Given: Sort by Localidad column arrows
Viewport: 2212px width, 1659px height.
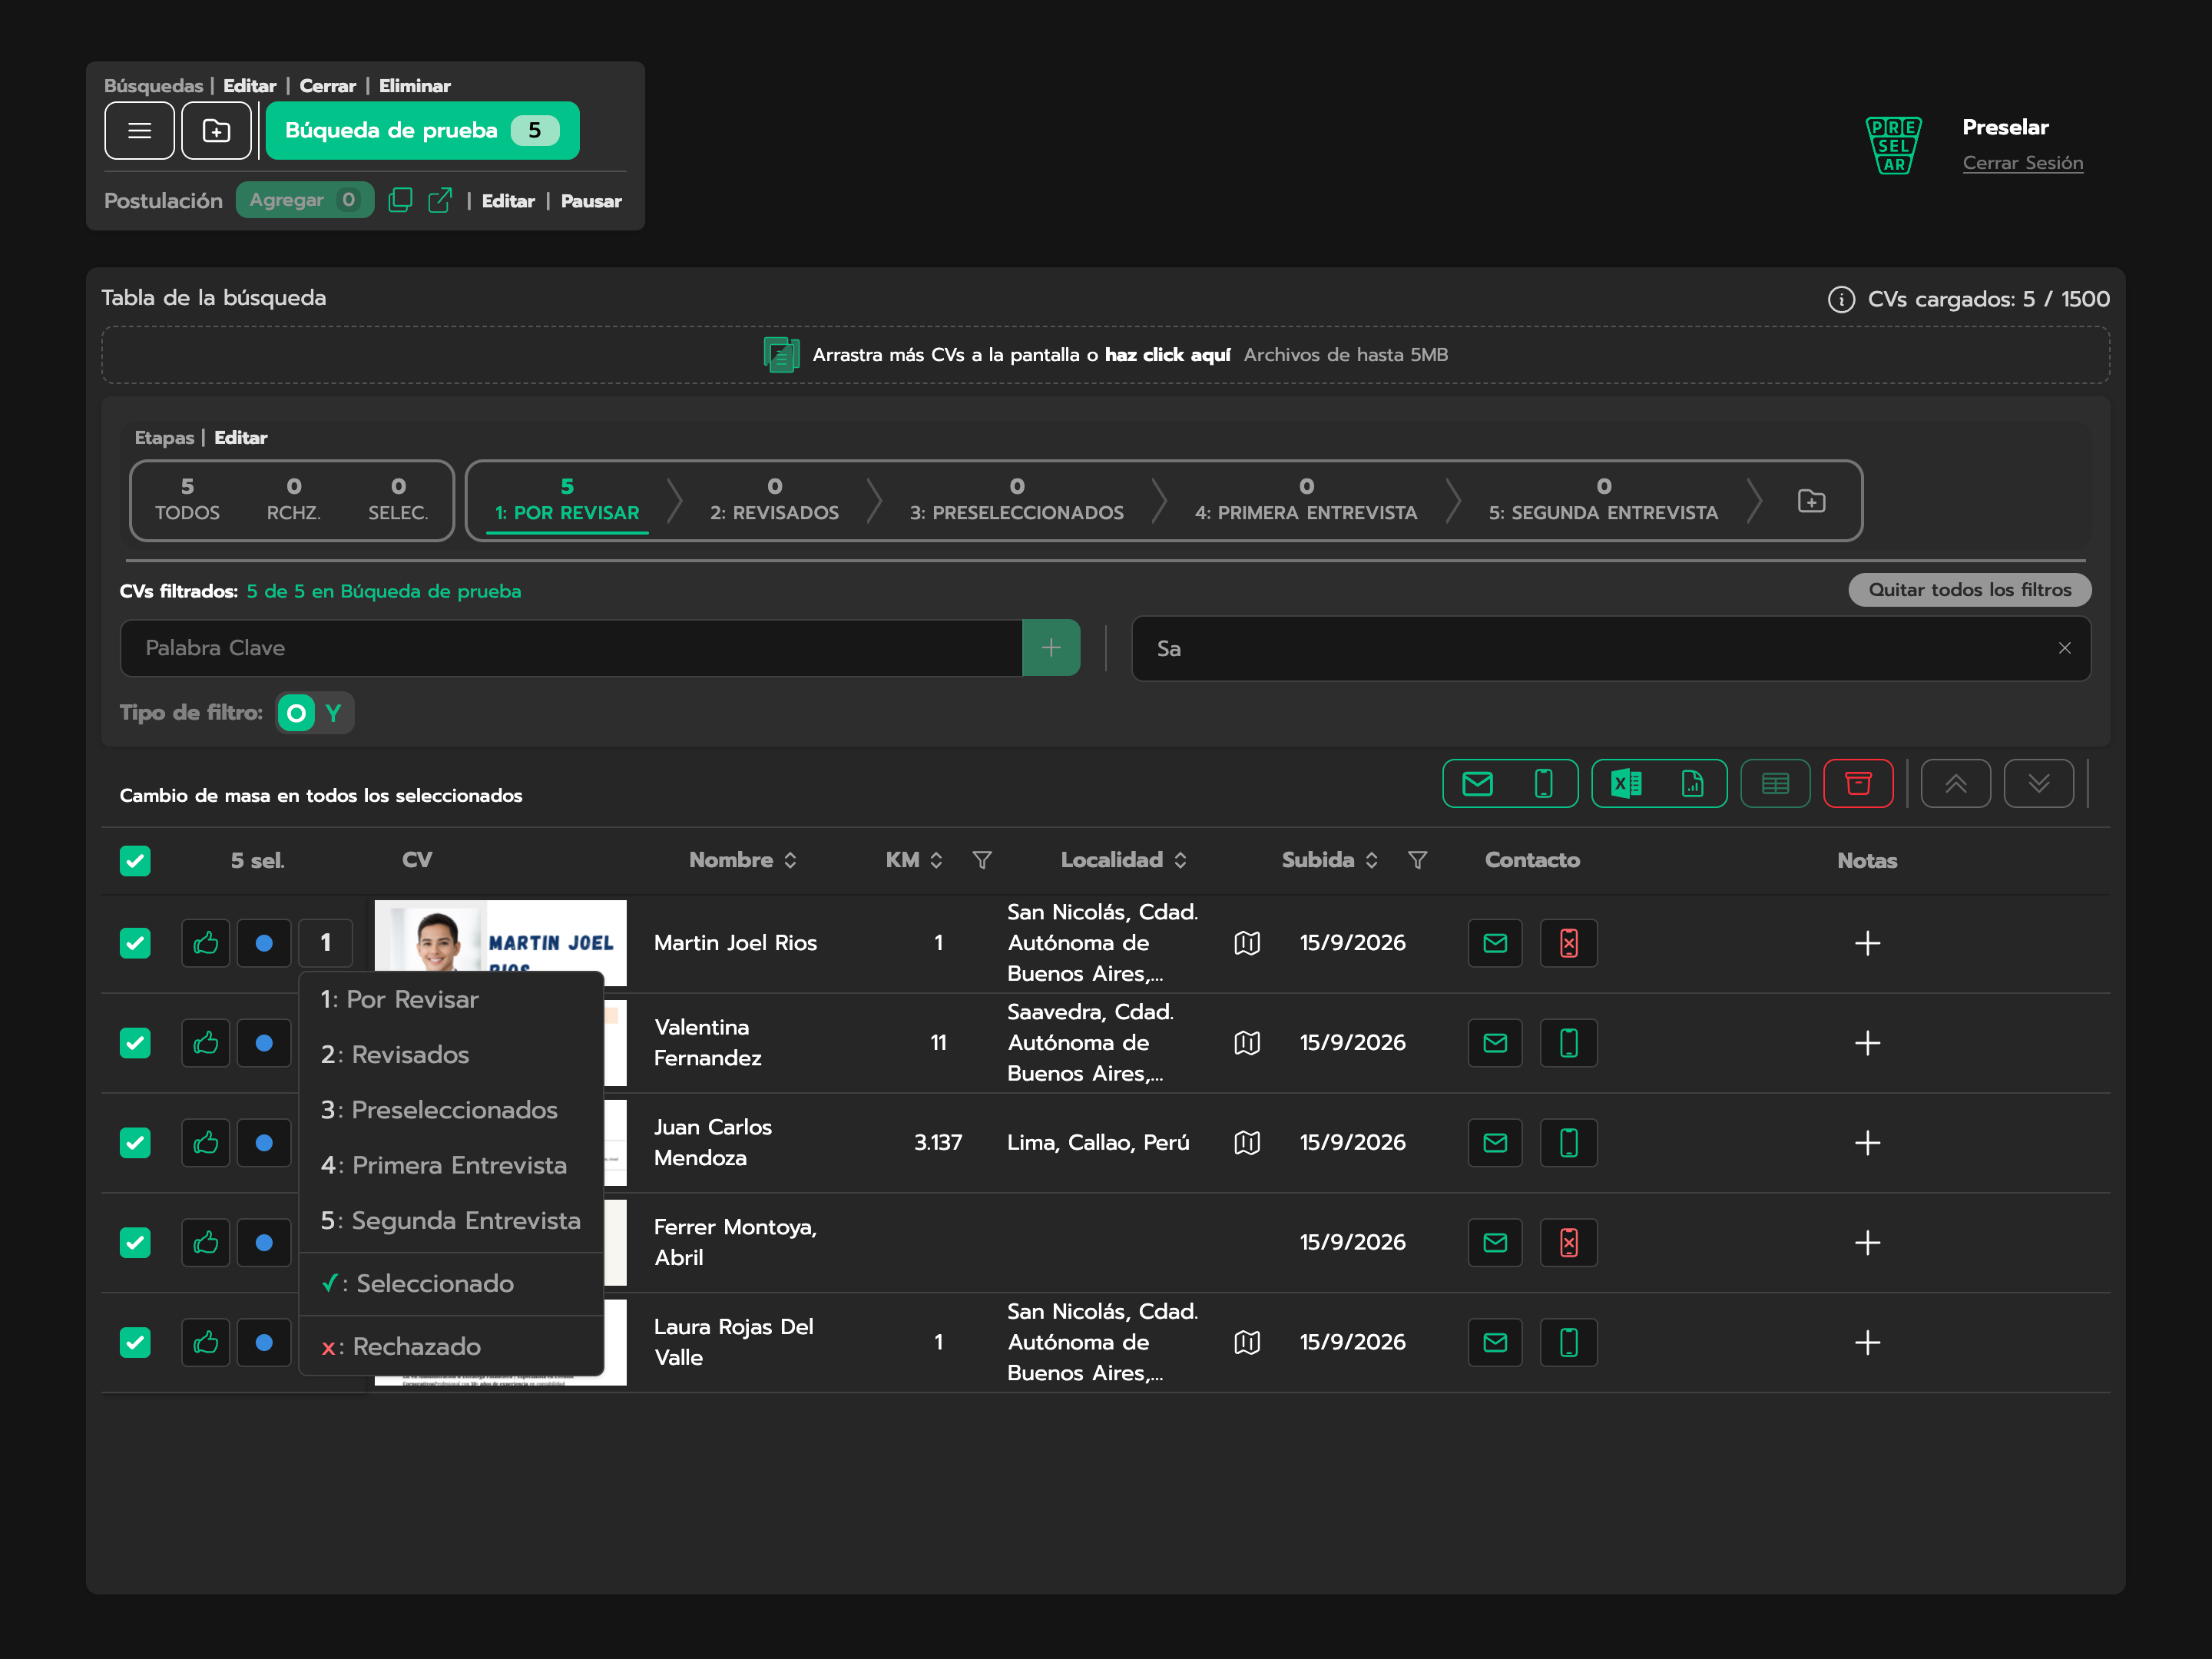Looking at the screenshot, I should [1180, 860].
